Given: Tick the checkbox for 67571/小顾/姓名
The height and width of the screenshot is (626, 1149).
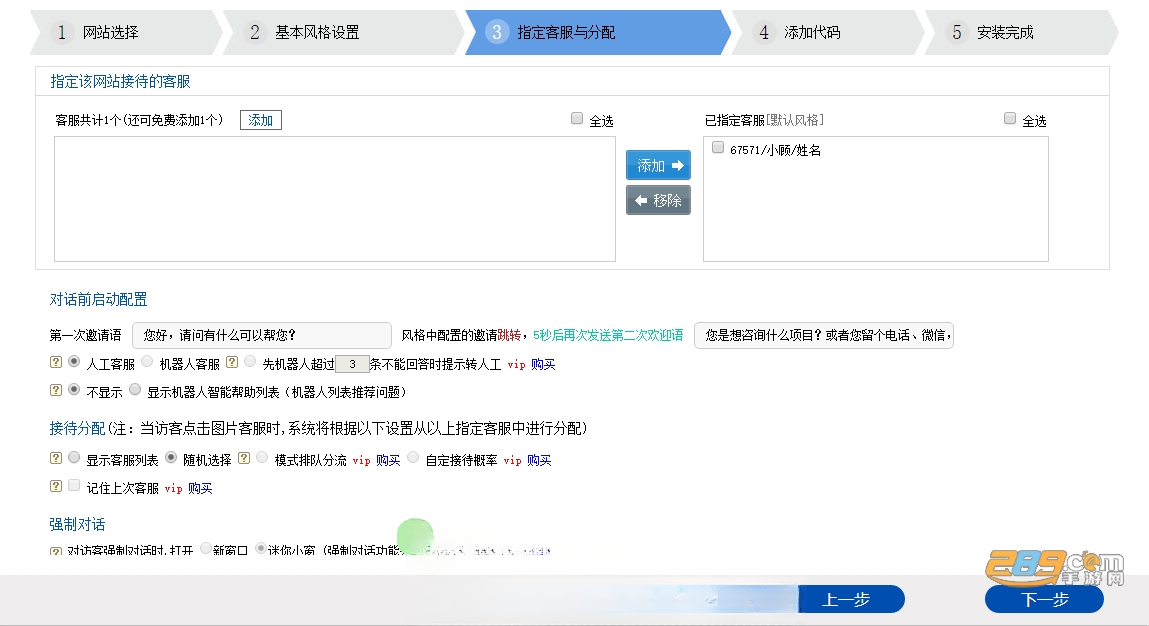Looking at the screenshot, I should [718, 148].
